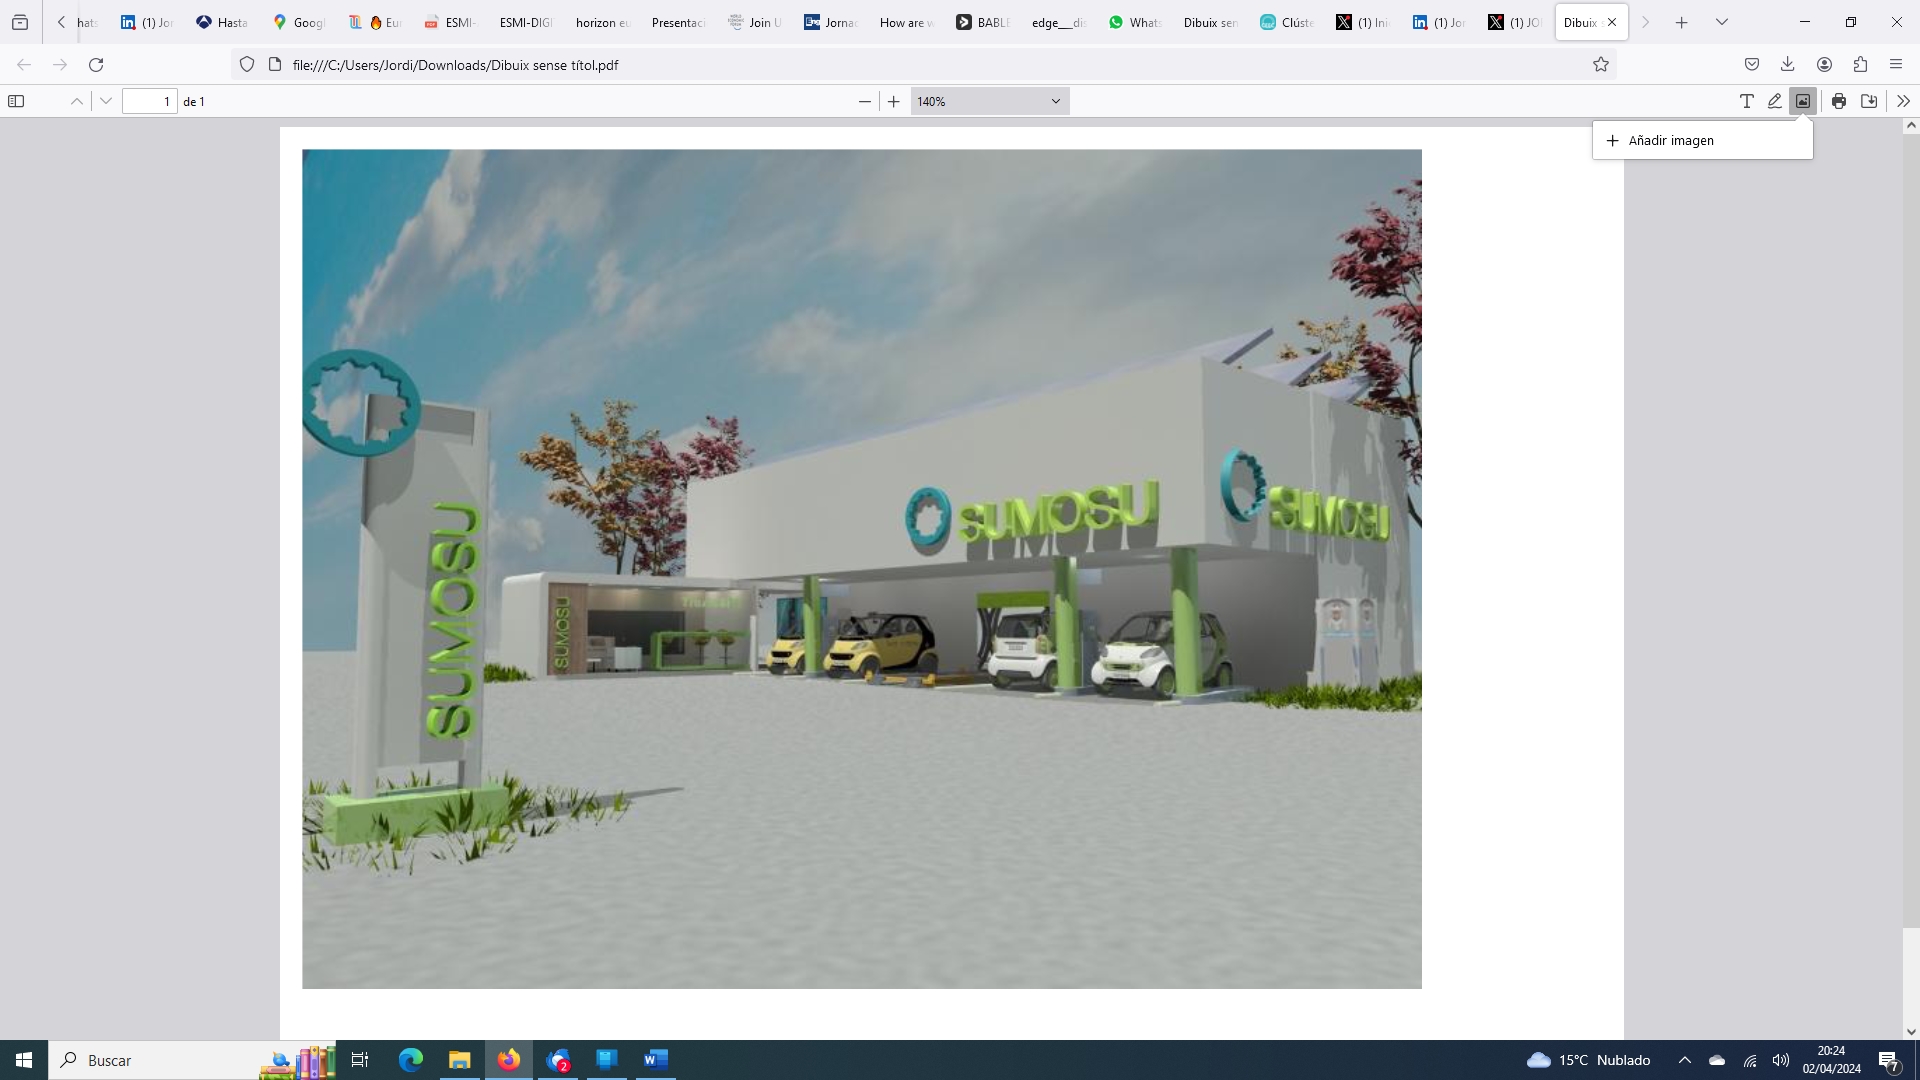Save the PDF with the download icon
Viewport: 1920px width, 1080px height.
pyautogui.click(x=1869, y=101)
